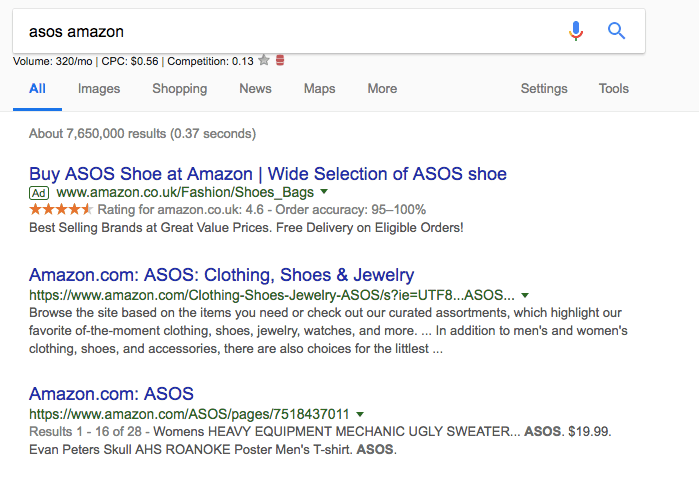Open the Settings menu

[x=544, y=89]
